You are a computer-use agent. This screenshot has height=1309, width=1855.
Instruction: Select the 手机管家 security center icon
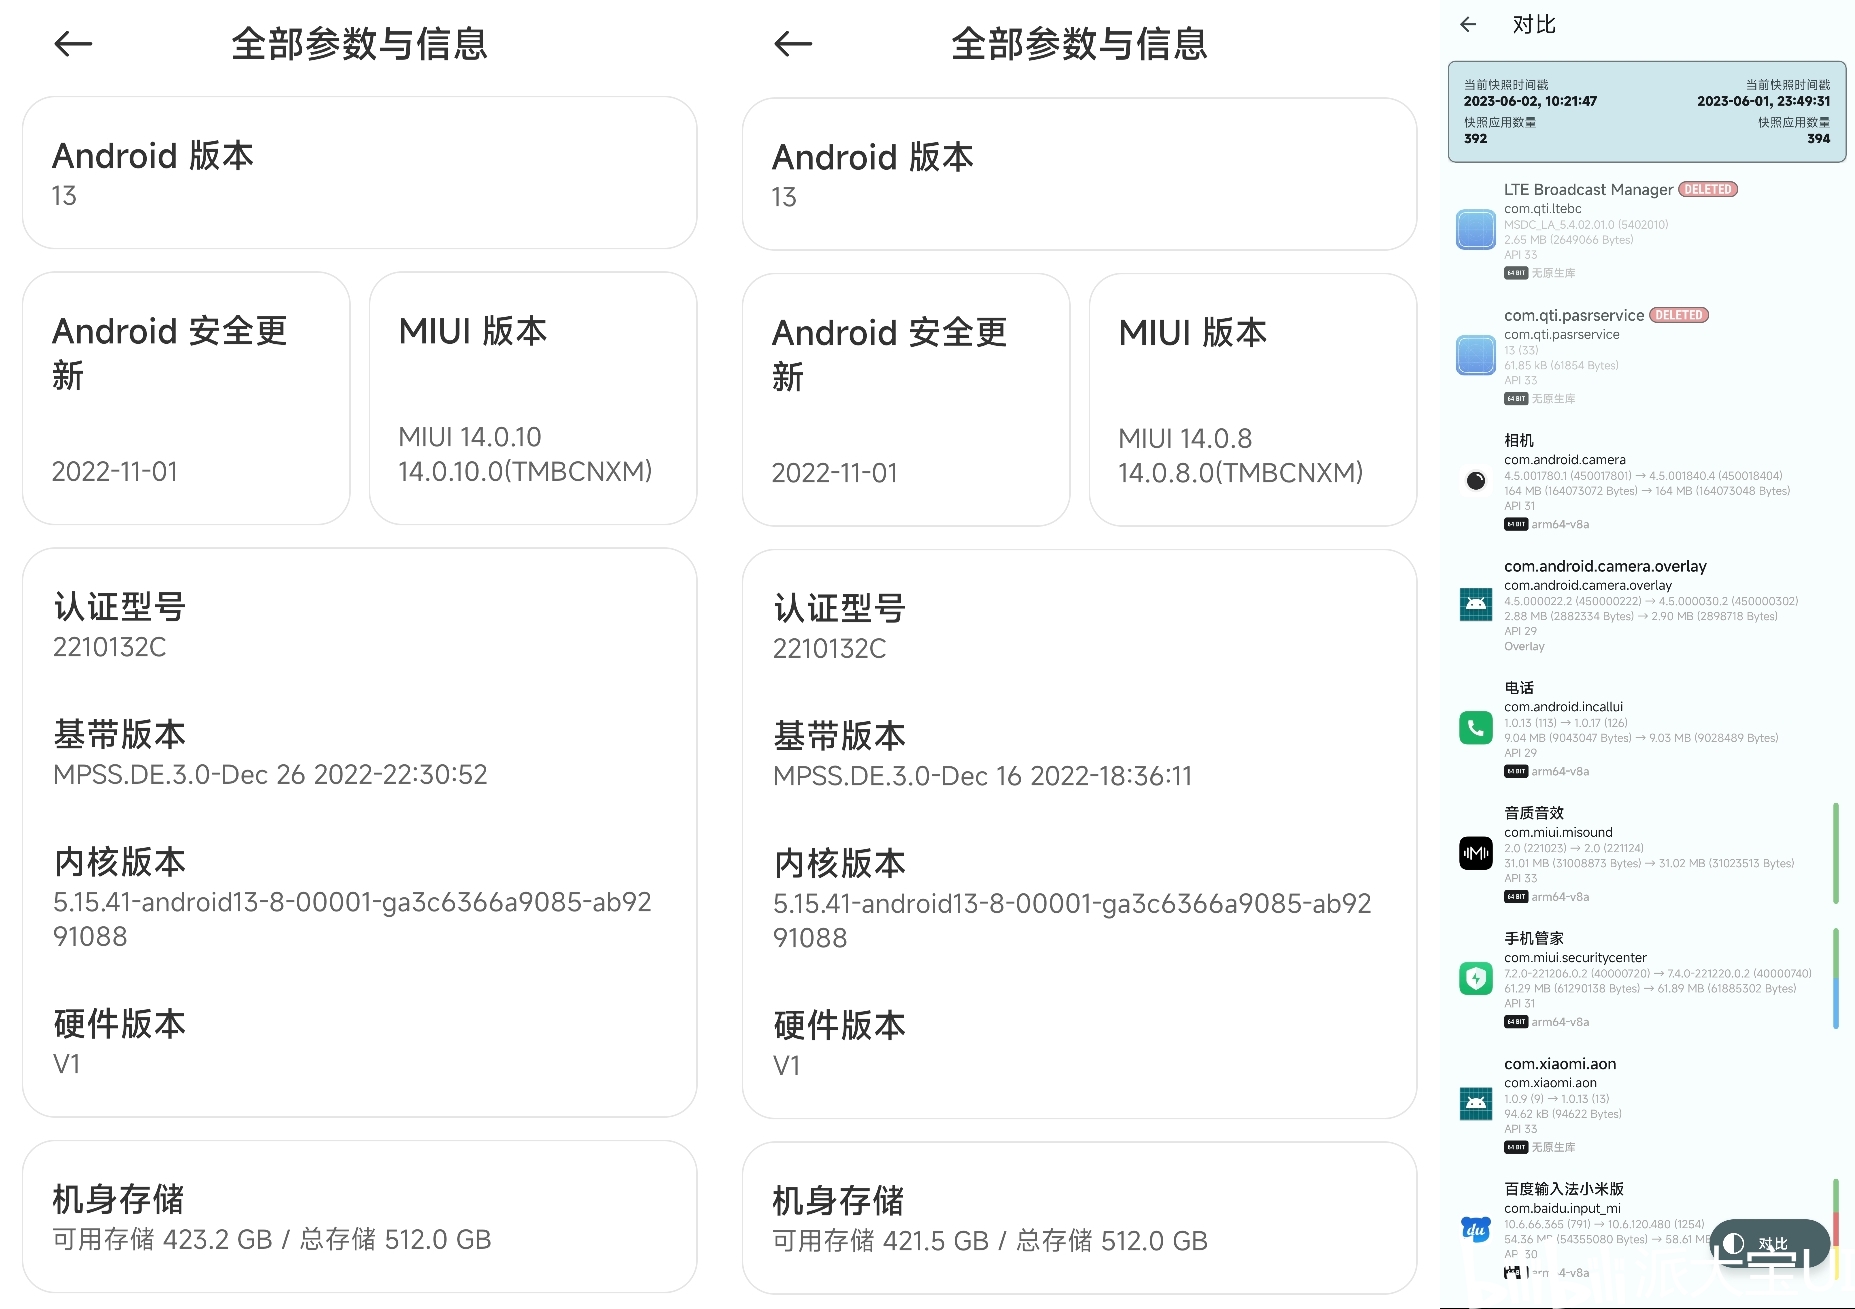1476,978
